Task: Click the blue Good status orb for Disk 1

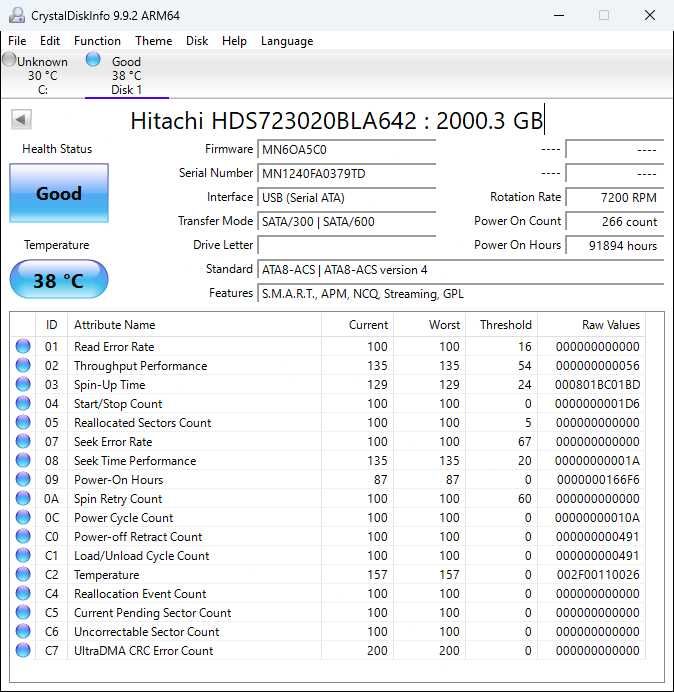Action: pyautogui.click(x=93, y=59)
